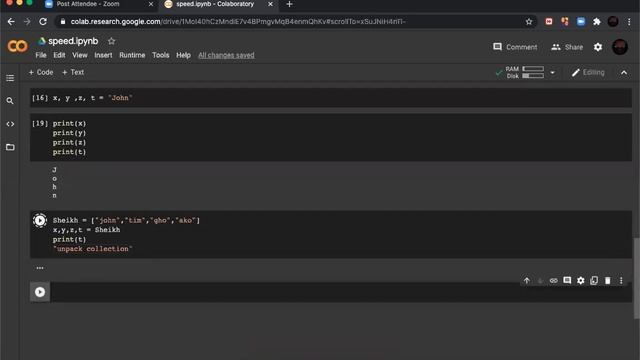Open the Runtime menu
Screen dimensions: 640x360
click(132, 55)
